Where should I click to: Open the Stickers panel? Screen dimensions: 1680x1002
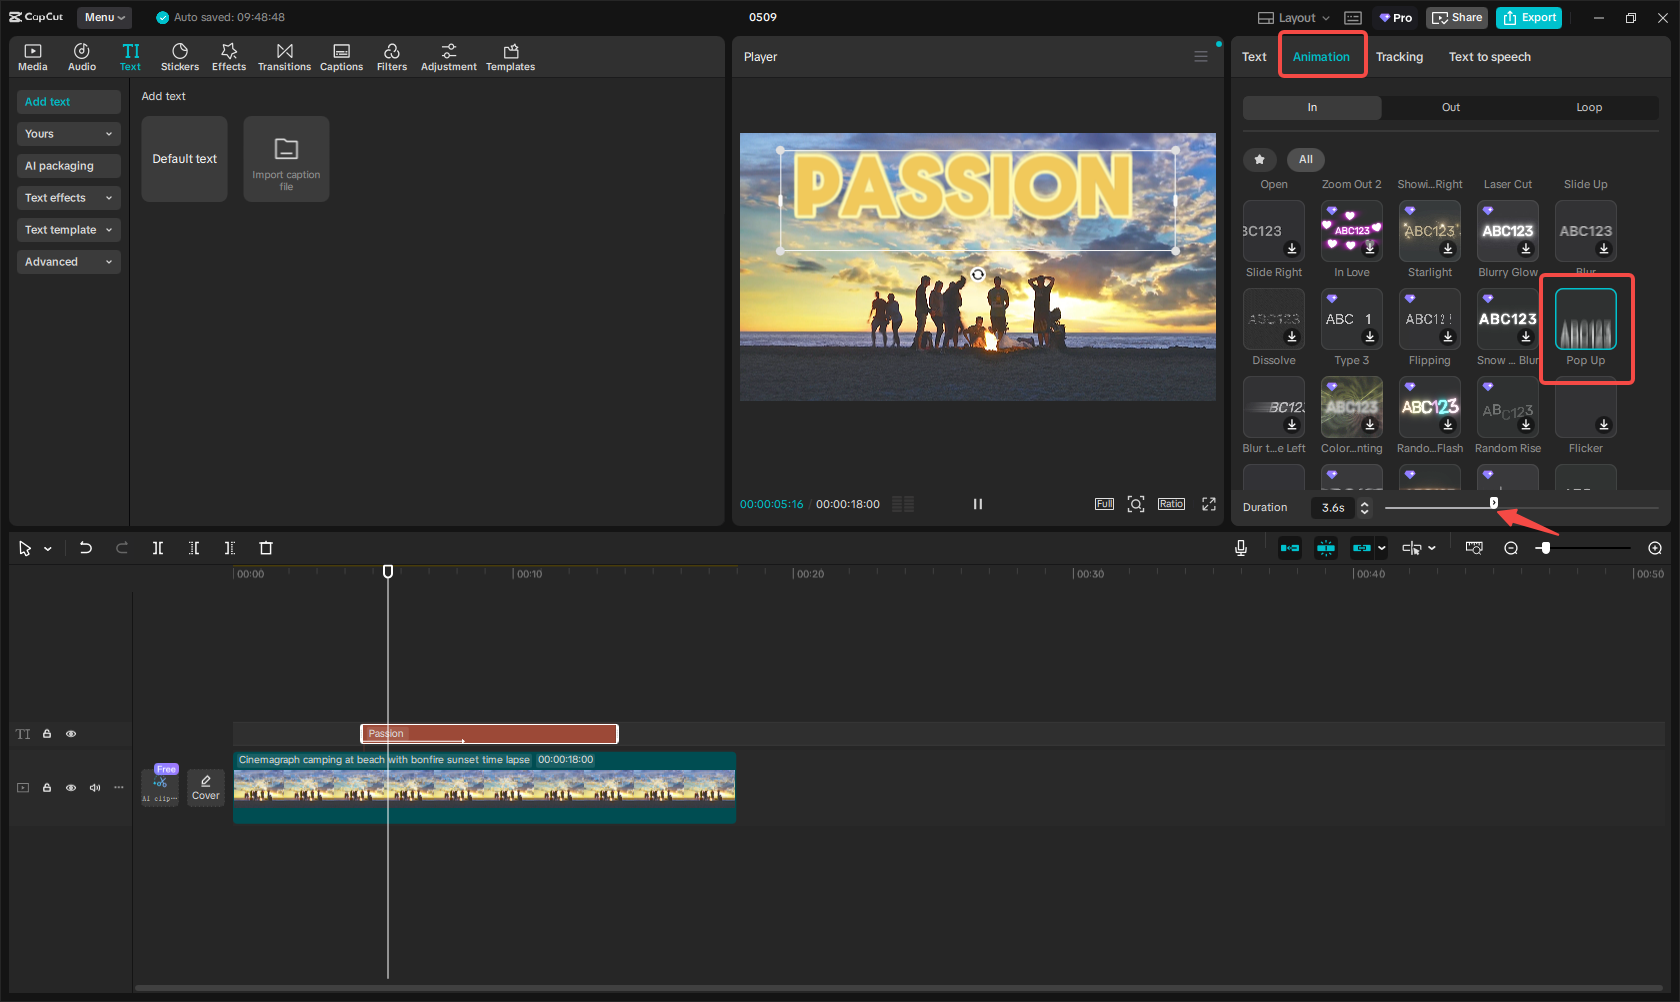[x=180, y=56]
